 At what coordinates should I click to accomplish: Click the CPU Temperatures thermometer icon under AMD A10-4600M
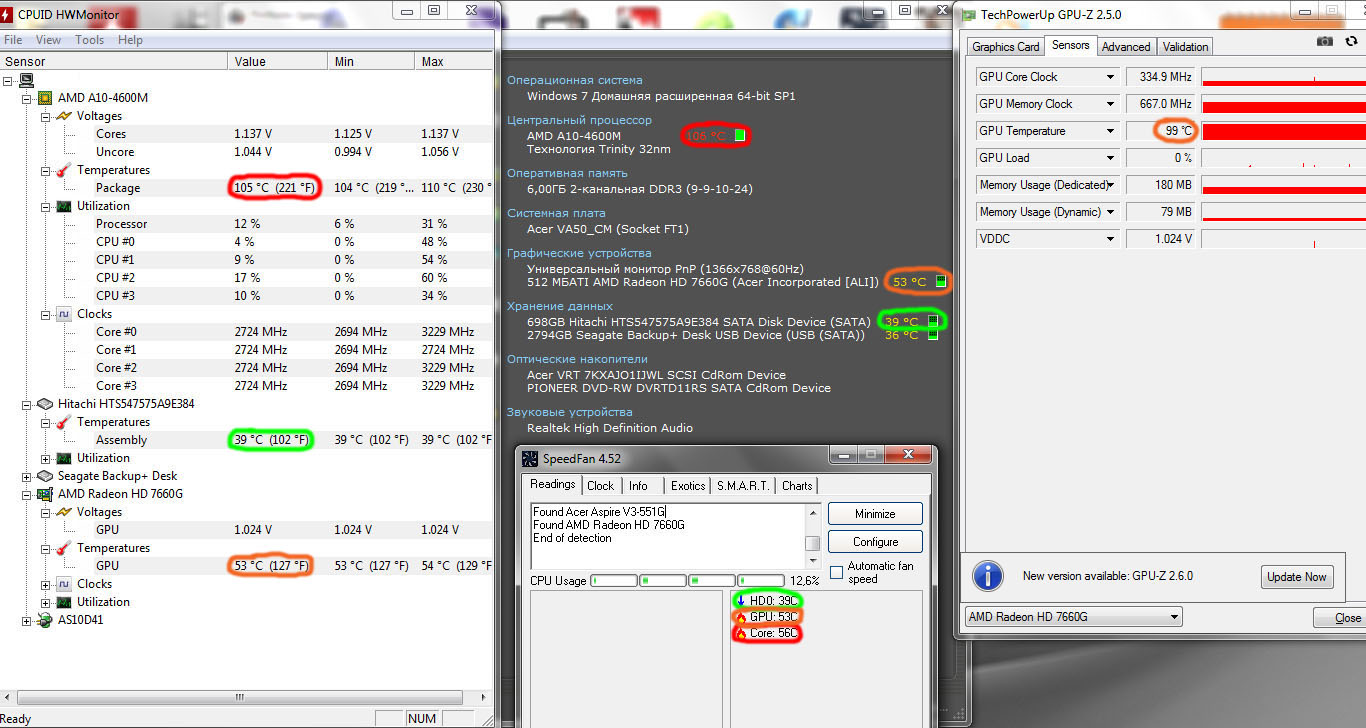64,170
